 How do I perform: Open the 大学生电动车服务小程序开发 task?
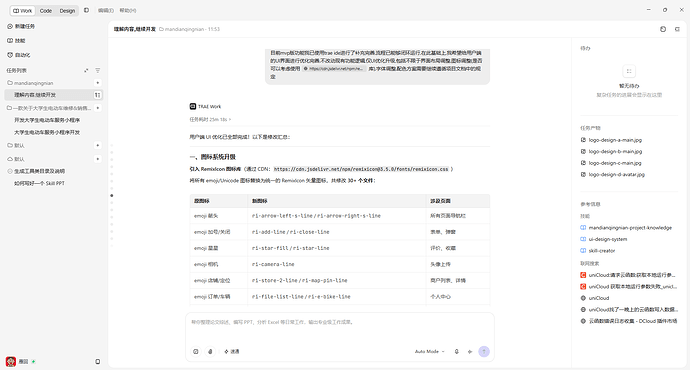point(47,132)
